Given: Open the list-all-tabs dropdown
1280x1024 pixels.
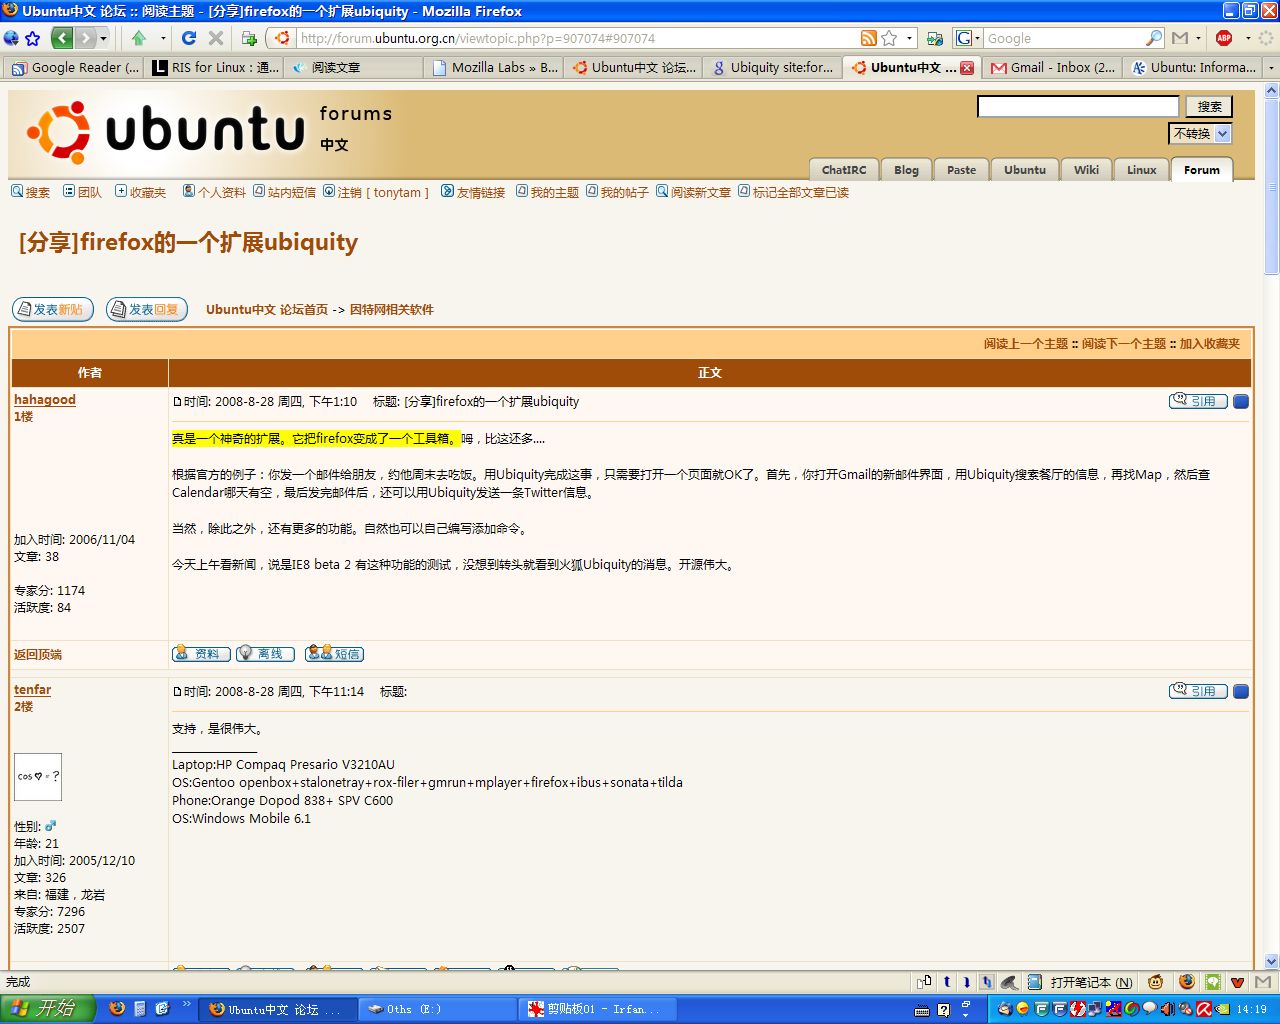Looking at the screenshot, I should coord(1271,68).
